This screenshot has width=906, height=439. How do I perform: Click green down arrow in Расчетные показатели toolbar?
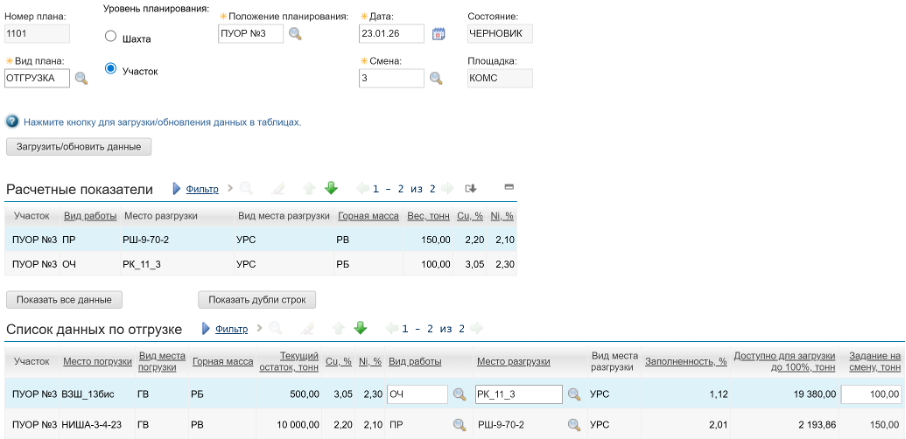click(x=330, y=188)
